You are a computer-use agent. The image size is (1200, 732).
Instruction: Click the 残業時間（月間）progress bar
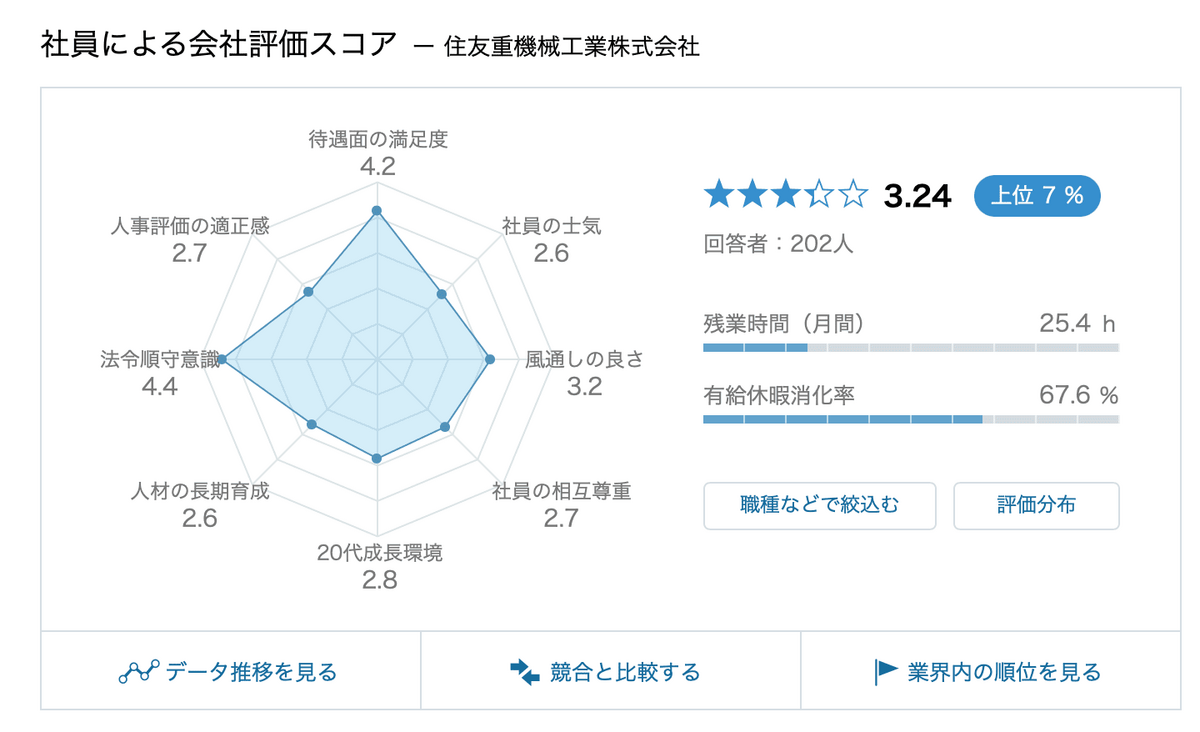click(911, 347)
